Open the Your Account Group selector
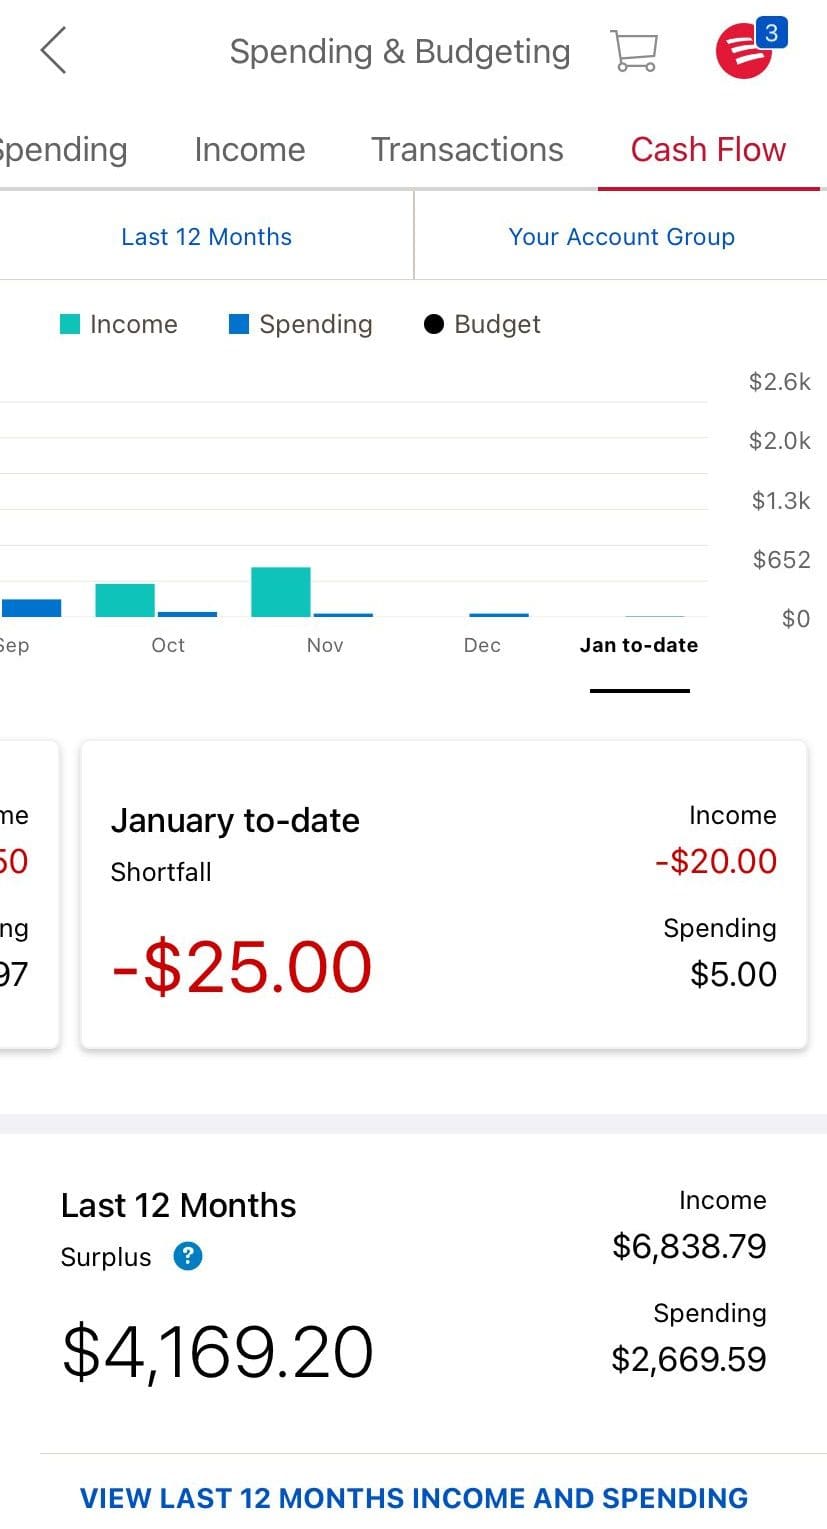Image resolution: width=827 pixels, height=1529 pixels. 621,237
